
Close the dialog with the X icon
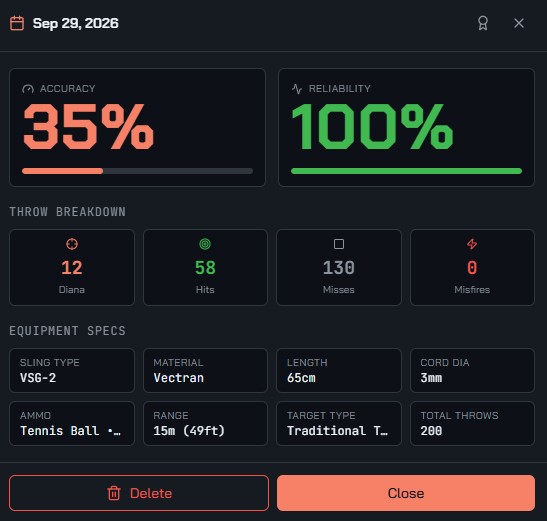[519, 23]
